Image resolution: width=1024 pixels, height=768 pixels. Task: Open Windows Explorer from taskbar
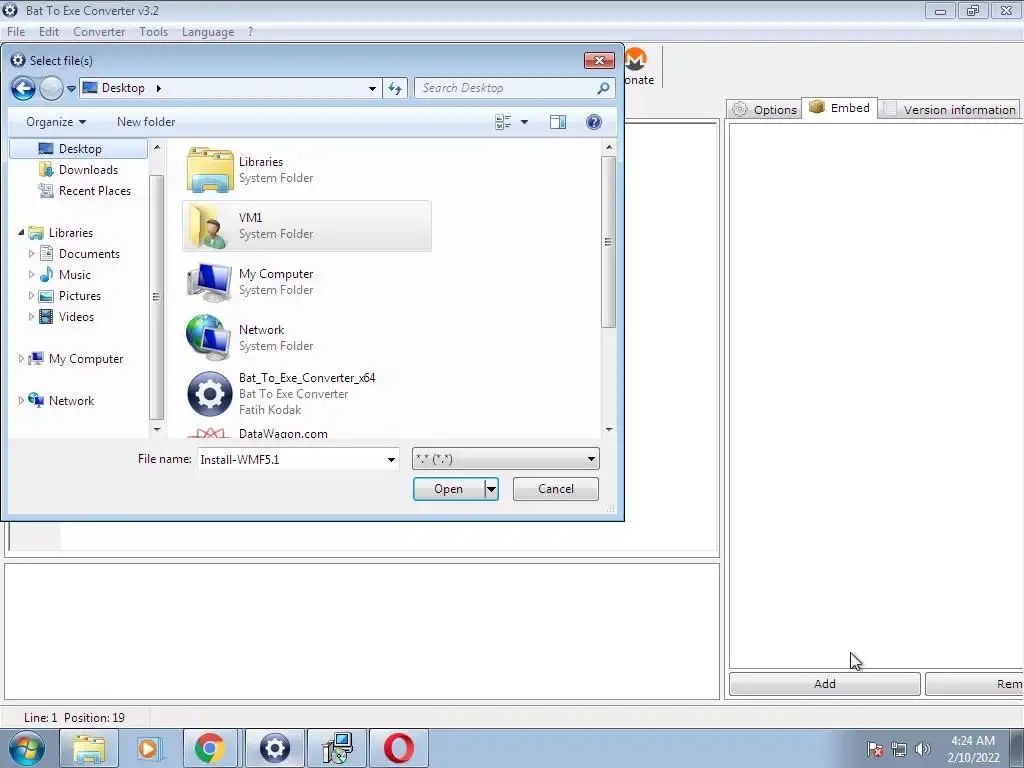89,748
